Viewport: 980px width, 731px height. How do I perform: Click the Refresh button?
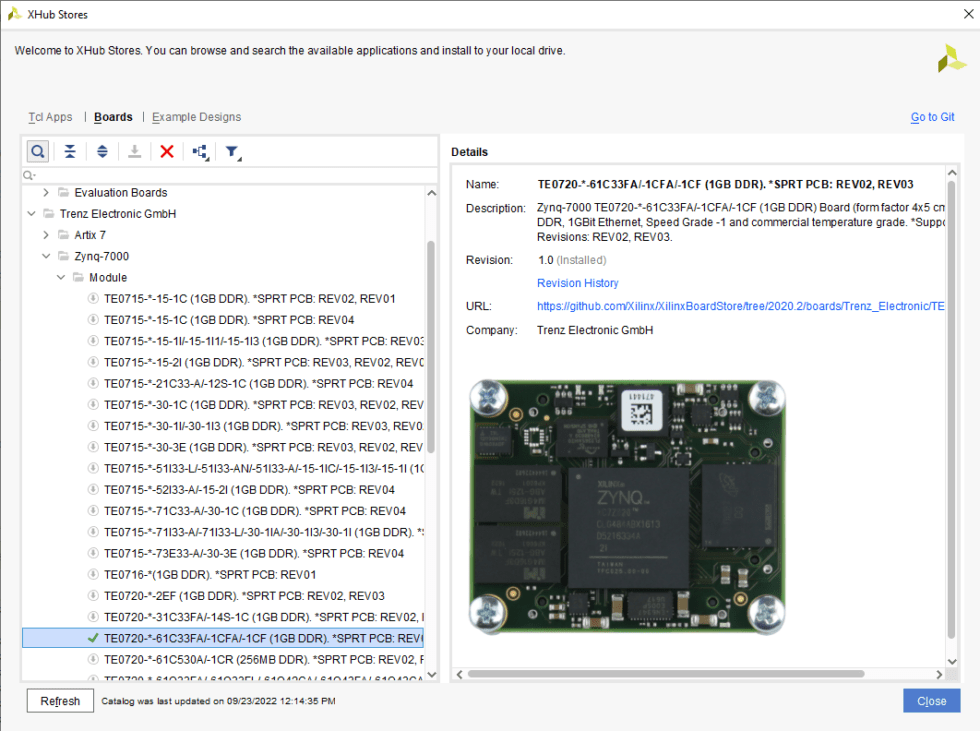(x=59, y=700)
